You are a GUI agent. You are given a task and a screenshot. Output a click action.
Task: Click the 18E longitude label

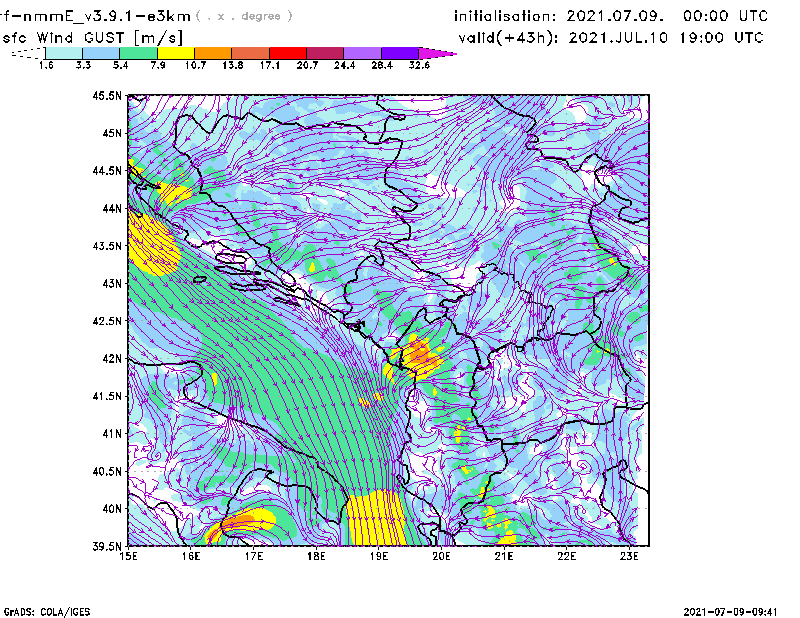point(316,556)
